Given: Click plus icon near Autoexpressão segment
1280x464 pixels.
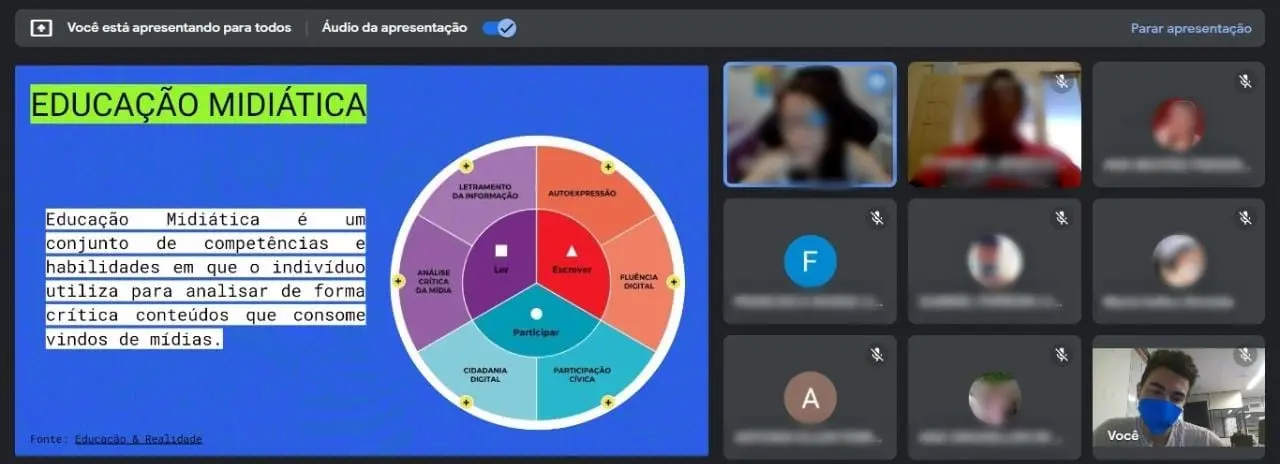Looking at the screenshot, I should coord(607,166).
